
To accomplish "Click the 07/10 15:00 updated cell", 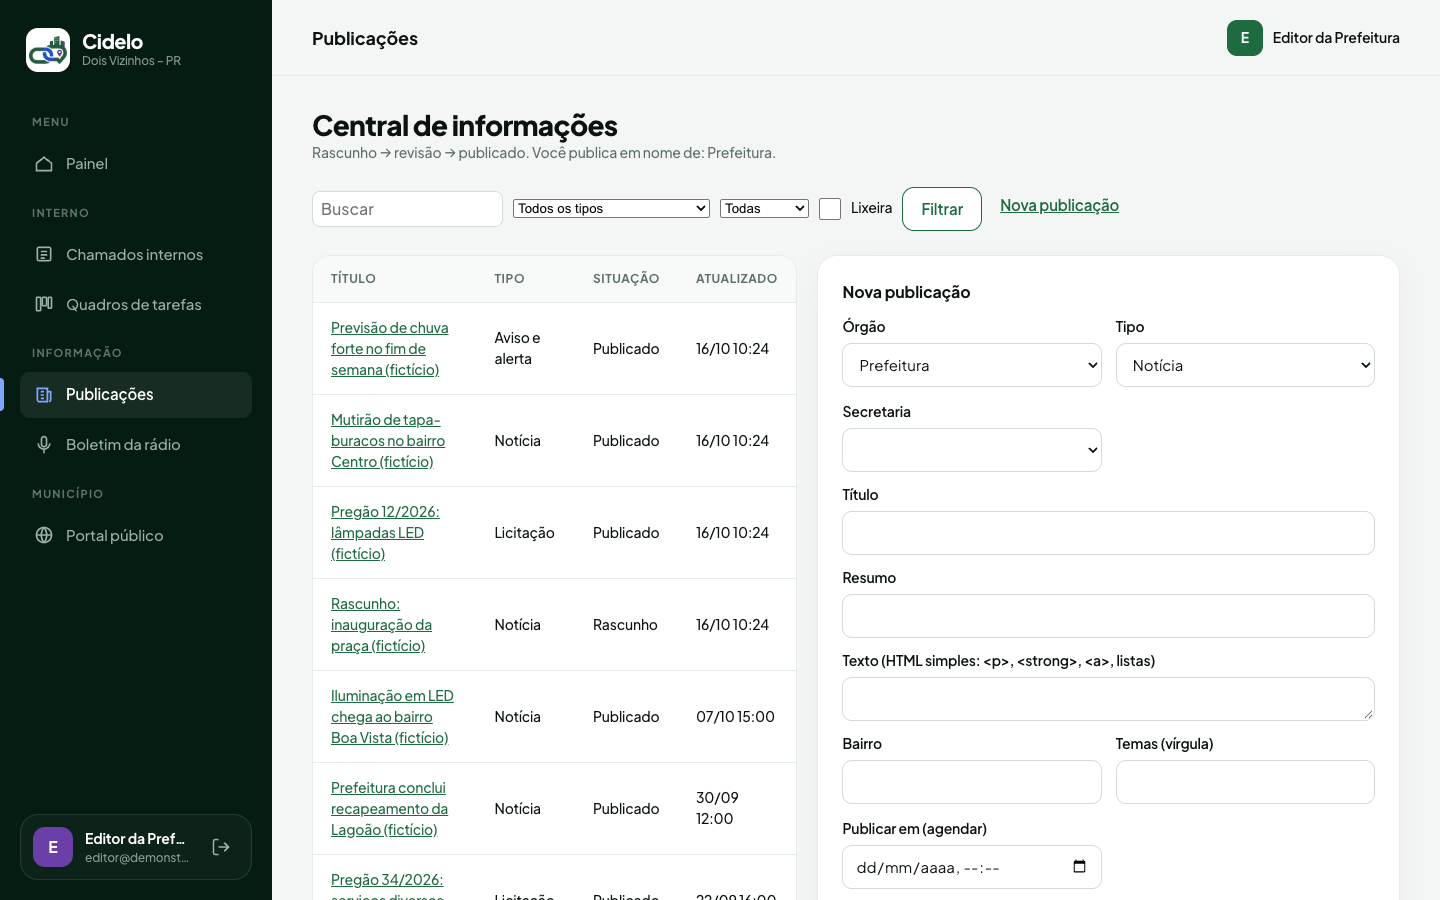I will tap(735, 717).
